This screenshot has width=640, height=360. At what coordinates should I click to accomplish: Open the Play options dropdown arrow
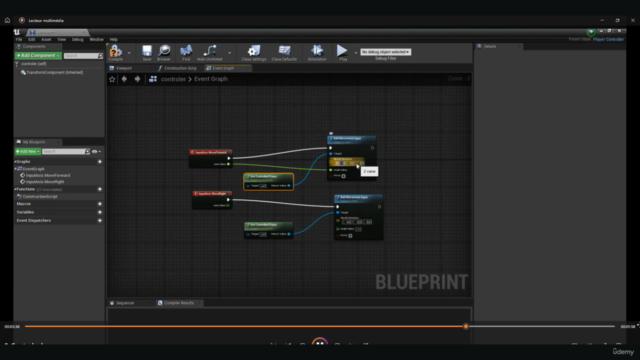(x=356, y=53)
